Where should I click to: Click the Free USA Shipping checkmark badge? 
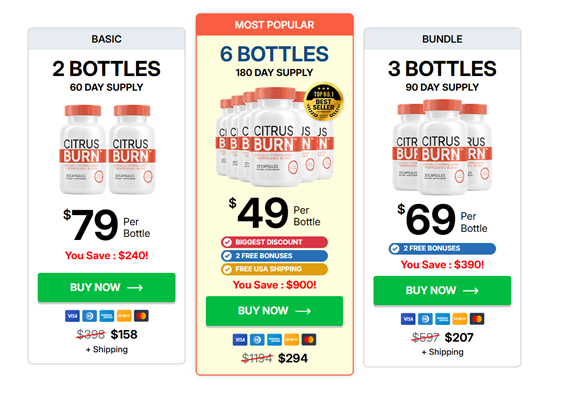(274, 269)
